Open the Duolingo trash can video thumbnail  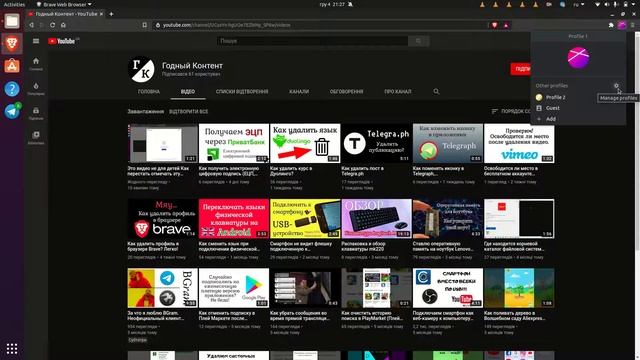point(305,143)
